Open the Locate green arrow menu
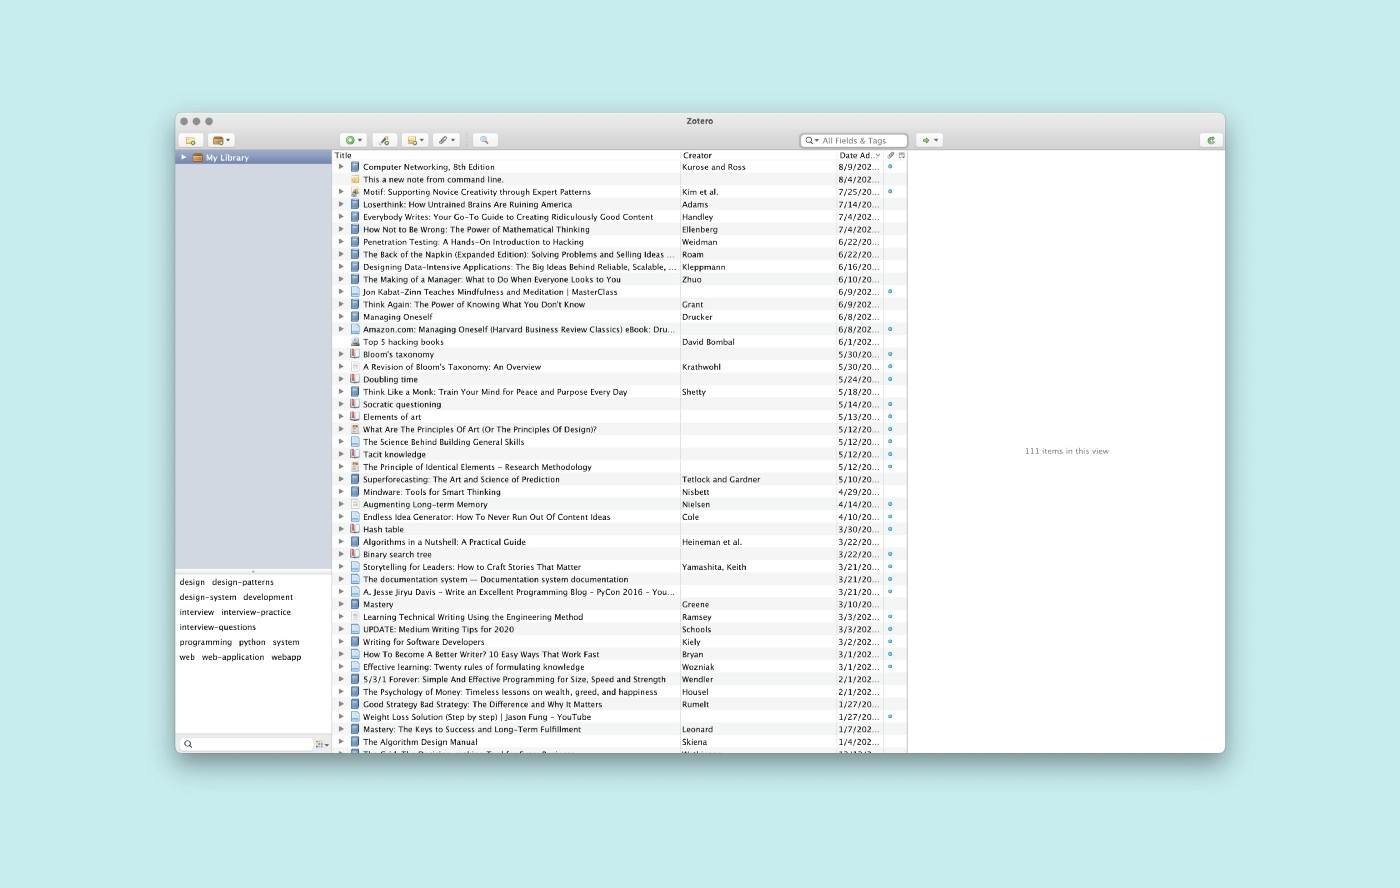Screen dimensions: 1400x888 click(929, 140)
